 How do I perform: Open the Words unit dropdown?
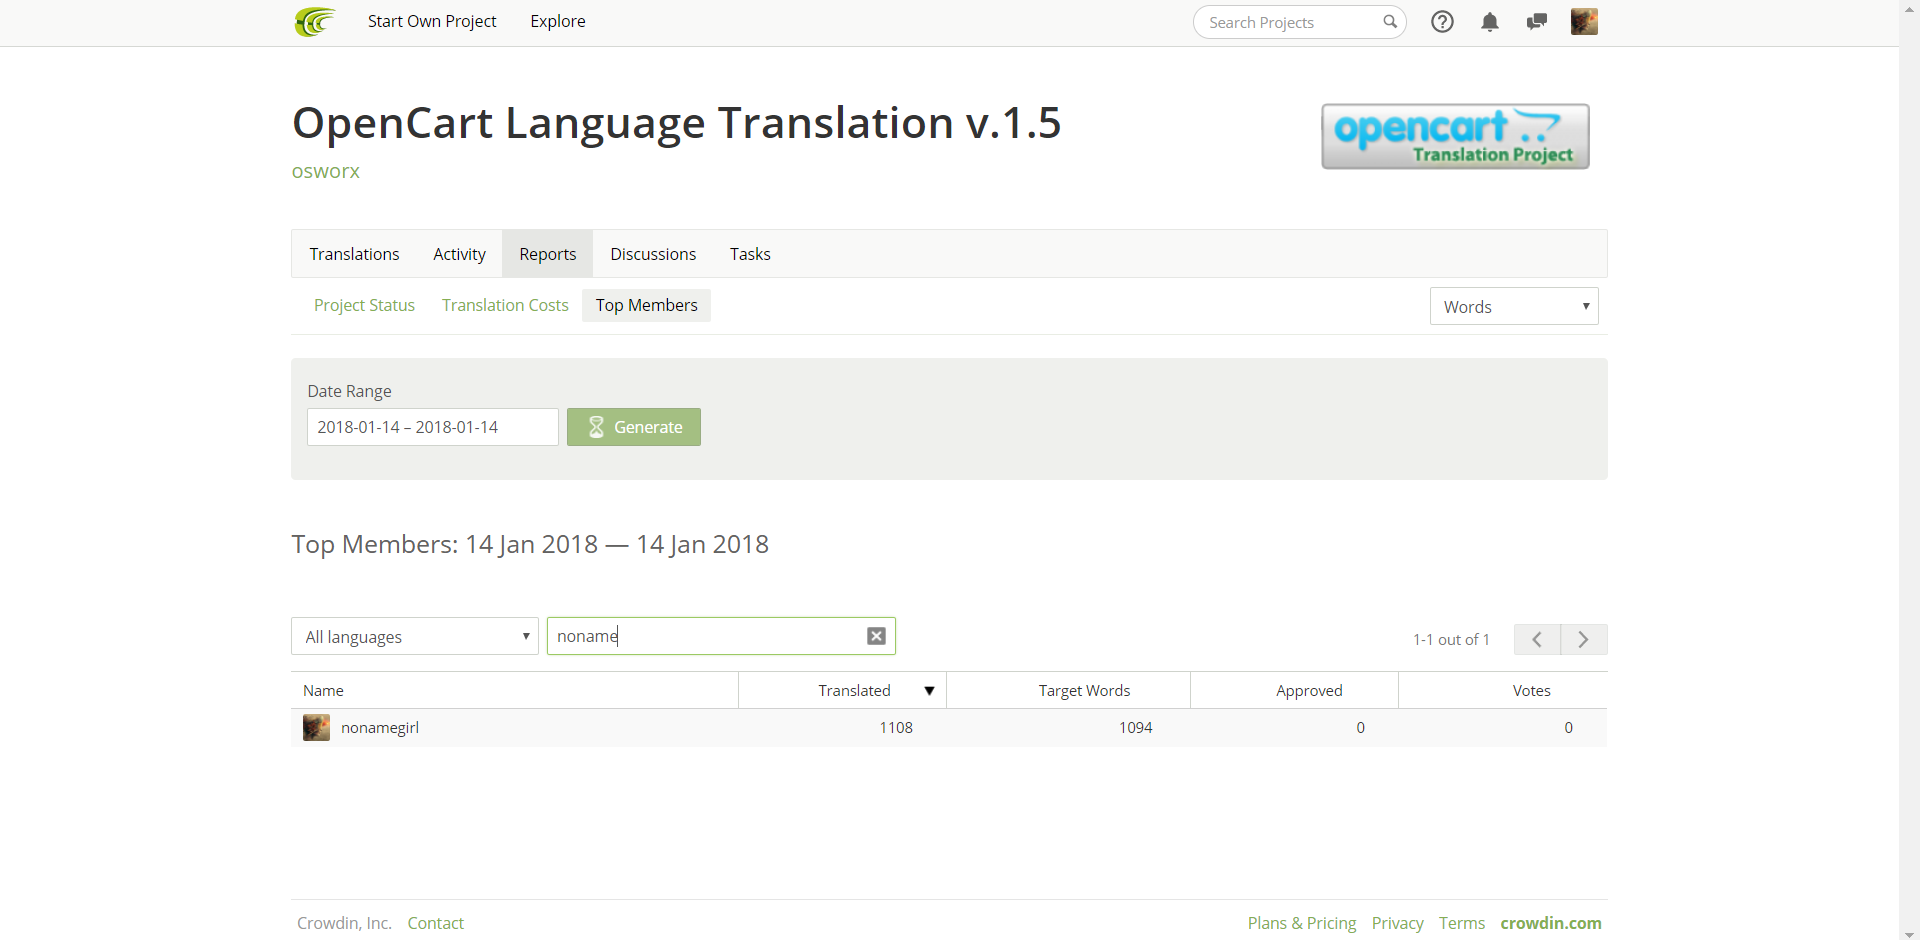point(1514,306)
